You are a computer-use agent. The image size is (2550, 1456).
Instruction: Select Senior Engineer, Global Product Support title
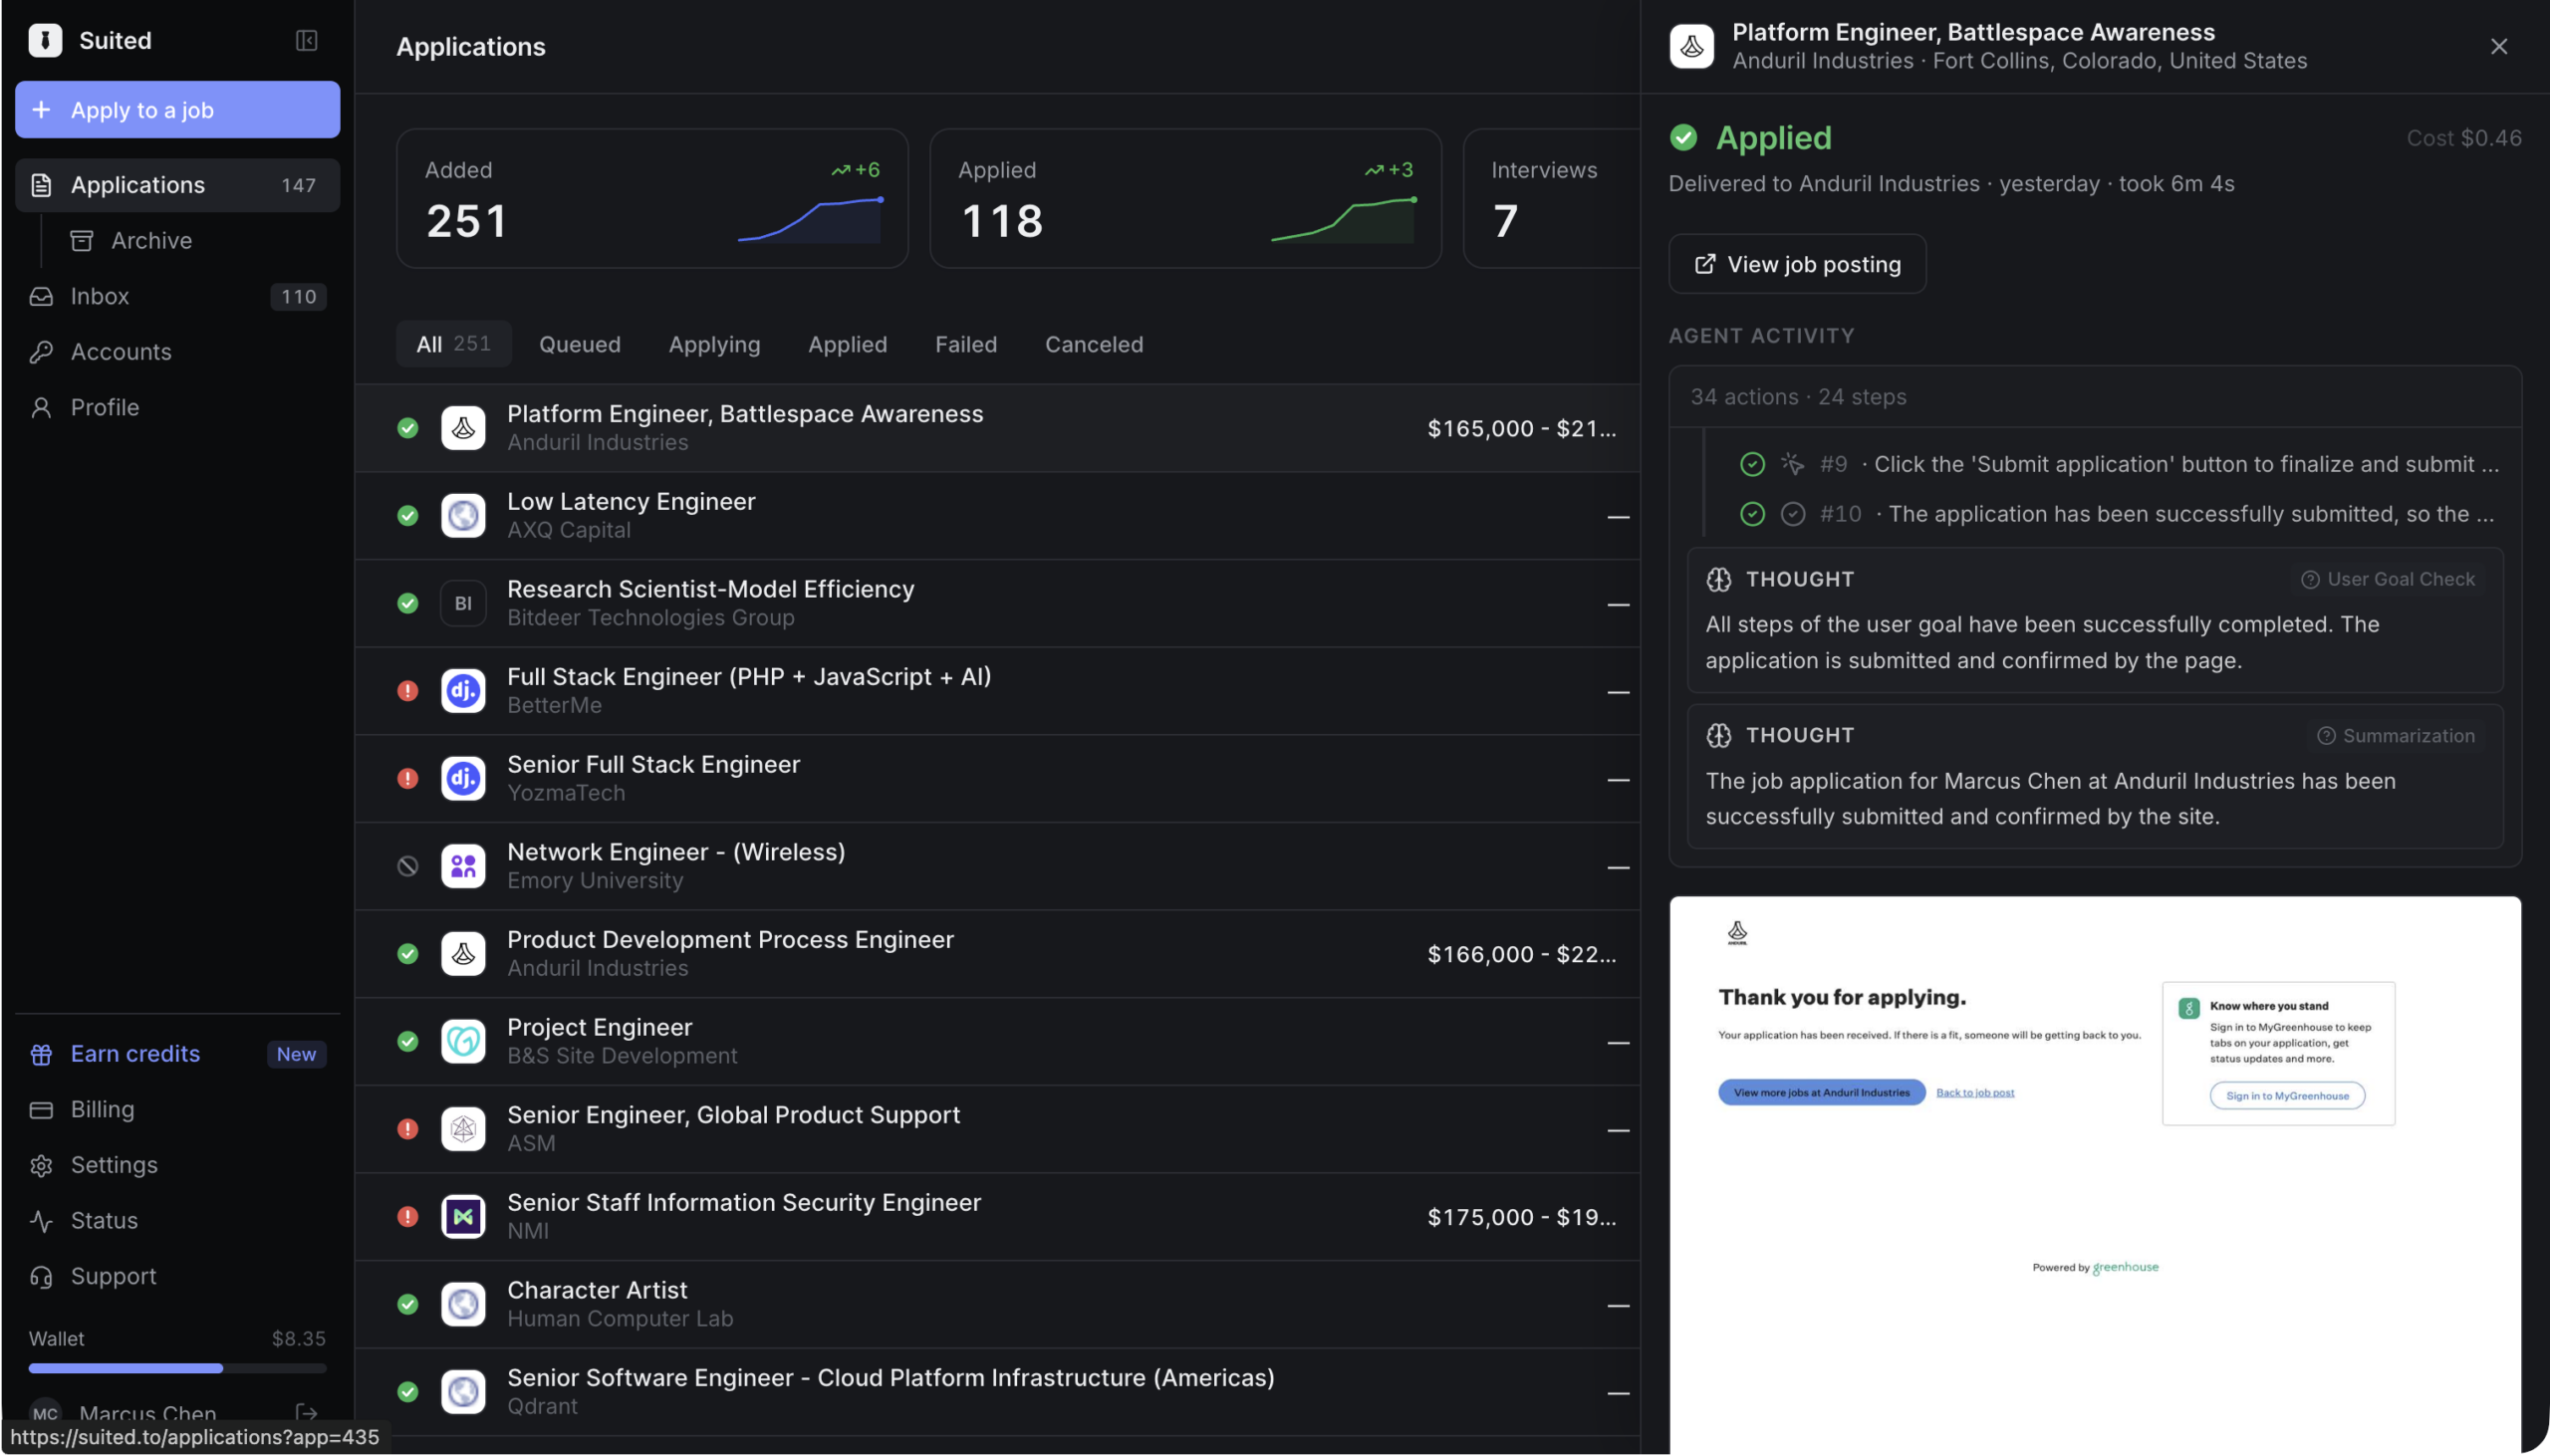(734, 1115)
